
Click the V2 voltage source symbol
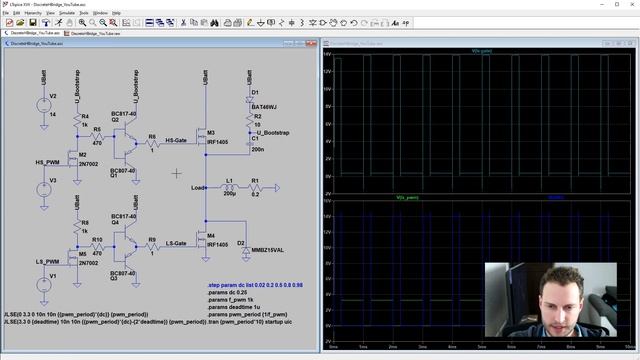pyautogui.click(x=44, y=105)
